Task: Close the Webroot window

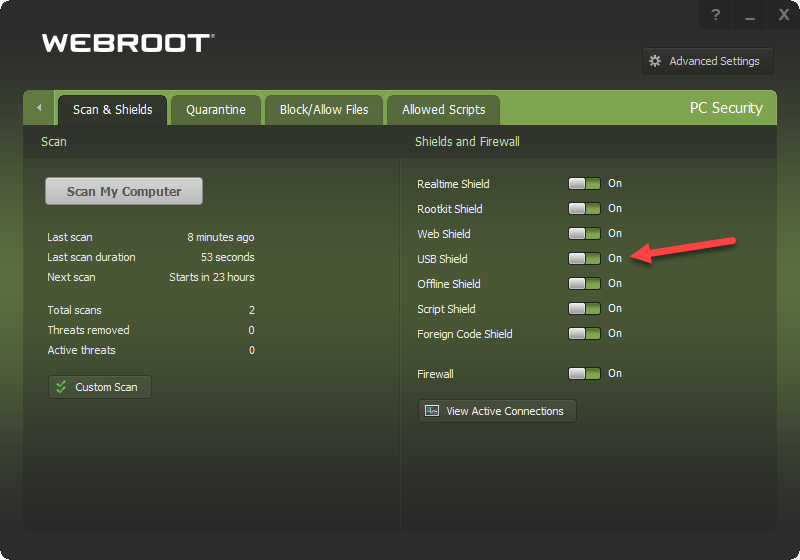Action: 784,15
